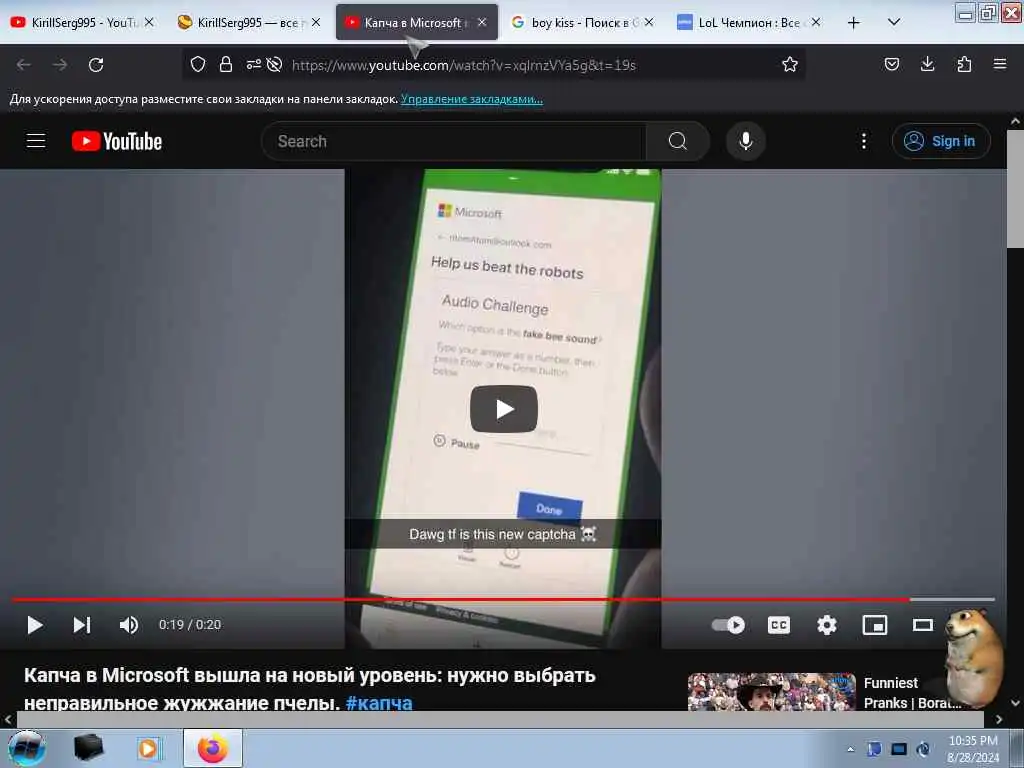Viewport: 1024px width, 768px height.
Task: Close the 'LoL Чемпион' tab
Action: point(816,22)
